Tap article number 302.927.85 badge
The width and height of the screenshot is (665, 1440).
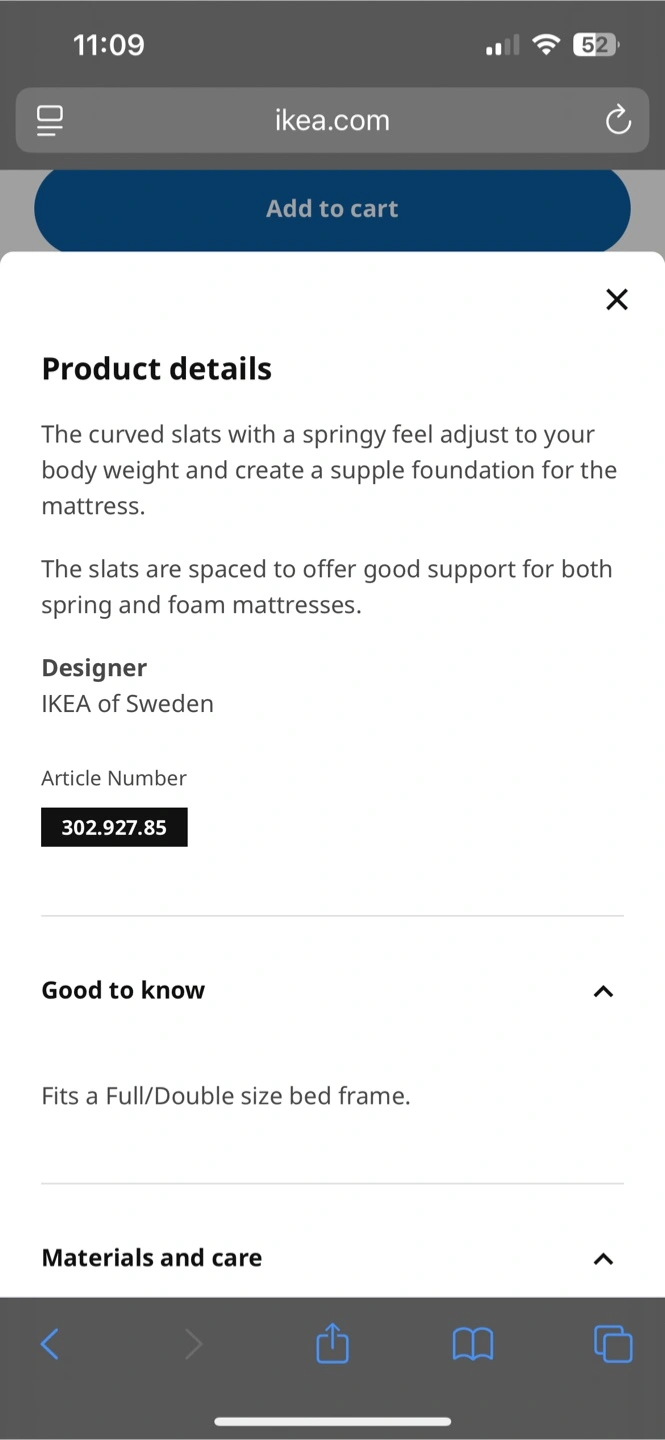(x=114, y=827)
